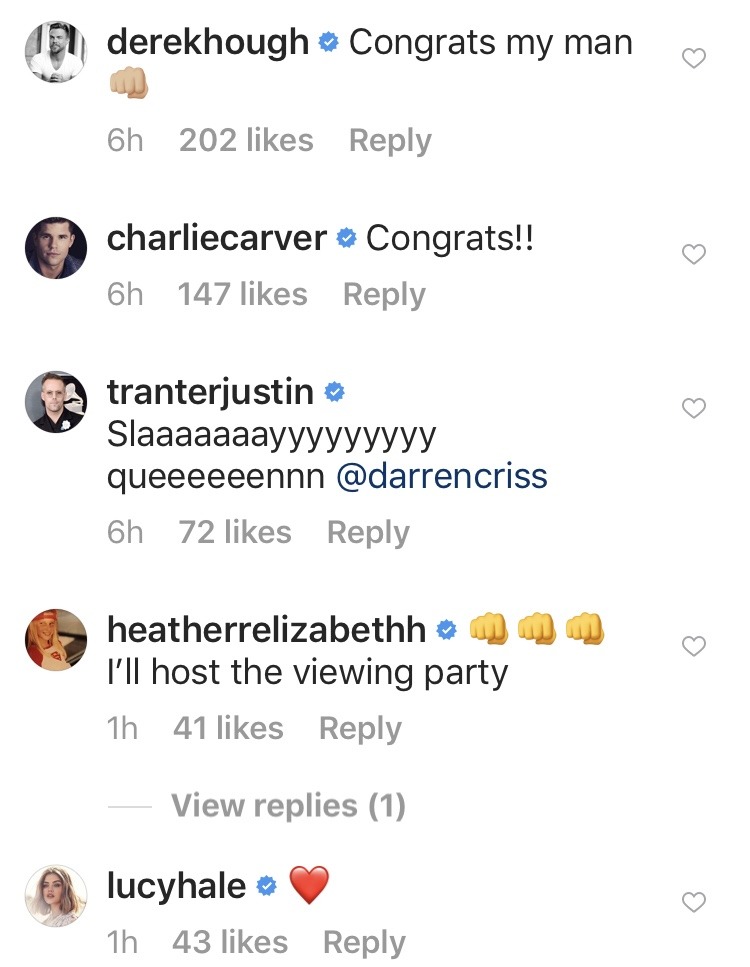Reply to tranterjustin's comment

(368, 533)
